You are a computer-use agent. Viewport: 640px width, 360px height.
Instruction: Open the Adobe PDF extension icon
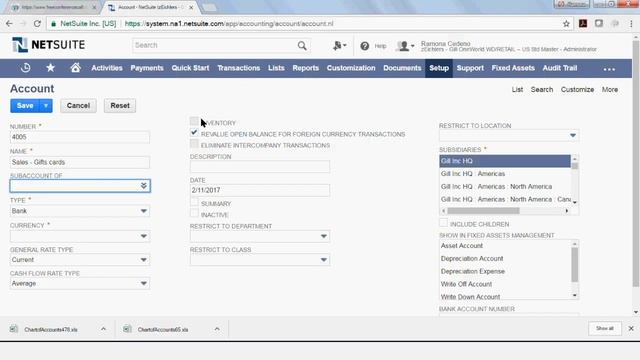(x=583, y=23)
